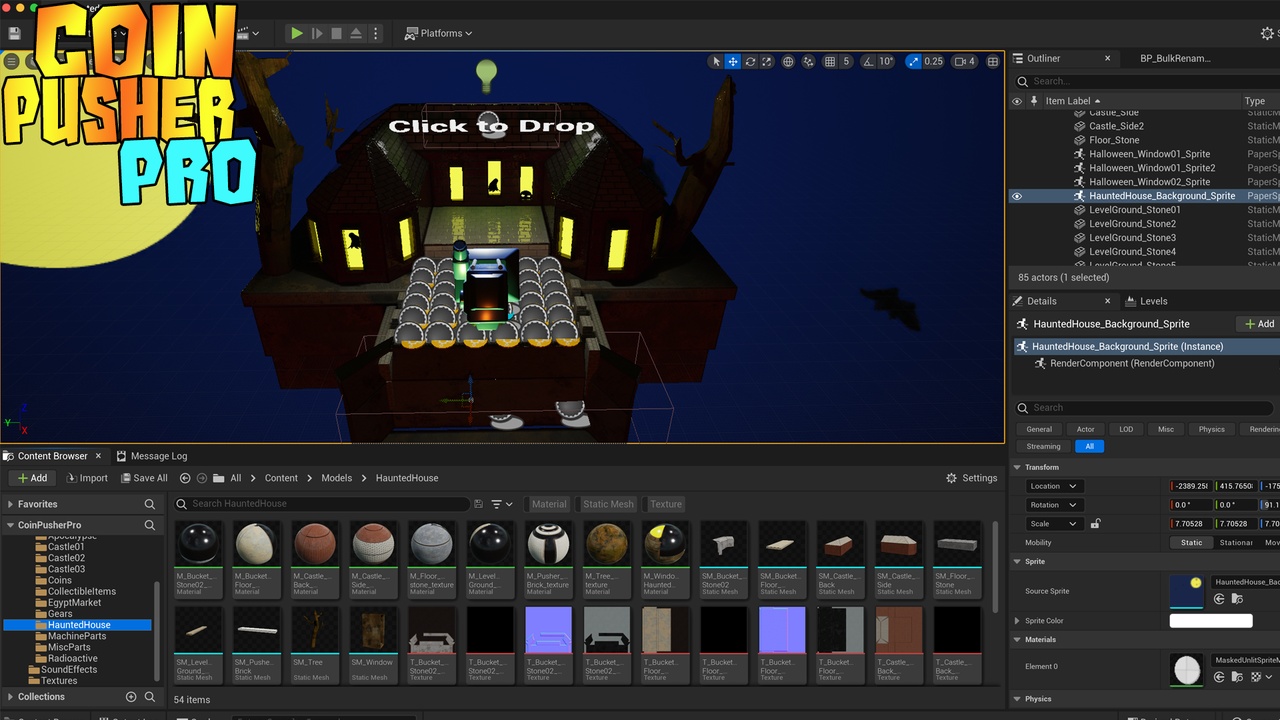The width and height of the screenshot is (1280, 720).
Task: Click Import in Content Browser
Action: click(86, 478)
